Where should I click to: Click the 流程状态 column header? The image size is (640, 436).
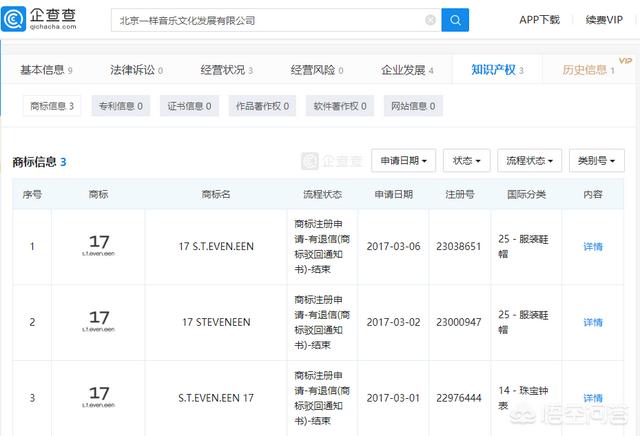pos(322,194)
